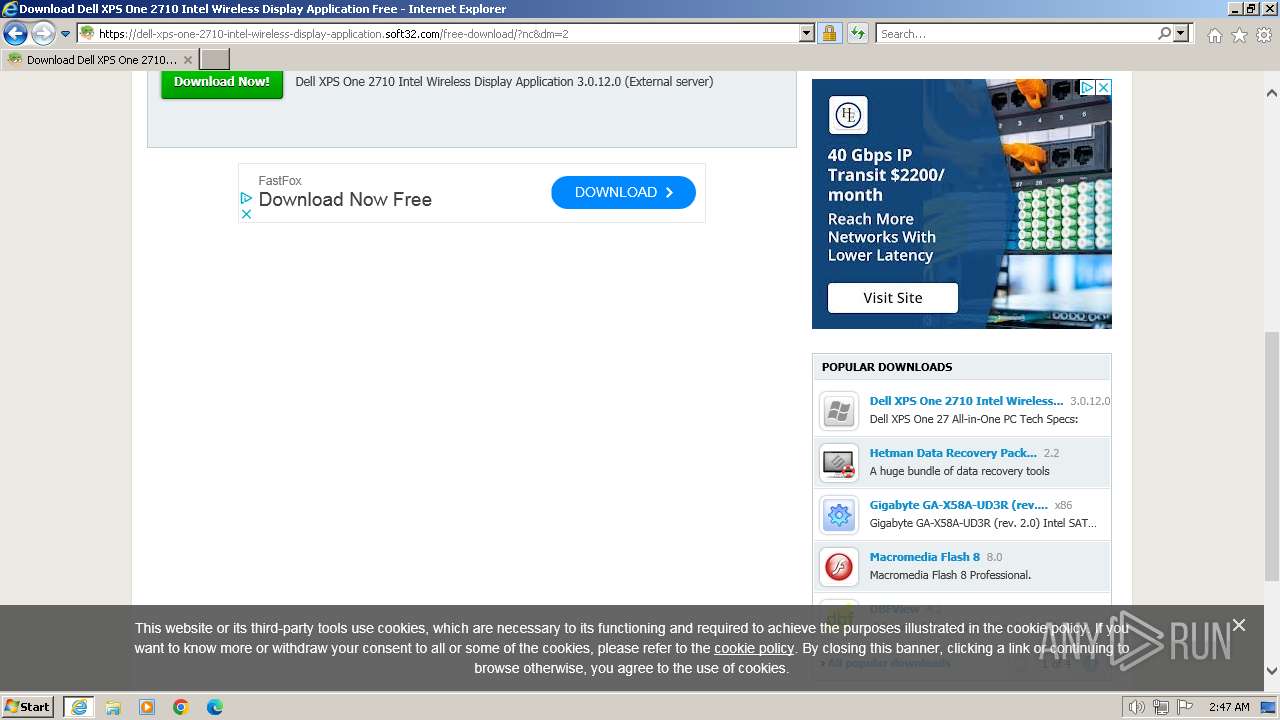Open File Explorer folder taskbar icon
This screenshot has height=720, width=1280.
tap(113, 707)
